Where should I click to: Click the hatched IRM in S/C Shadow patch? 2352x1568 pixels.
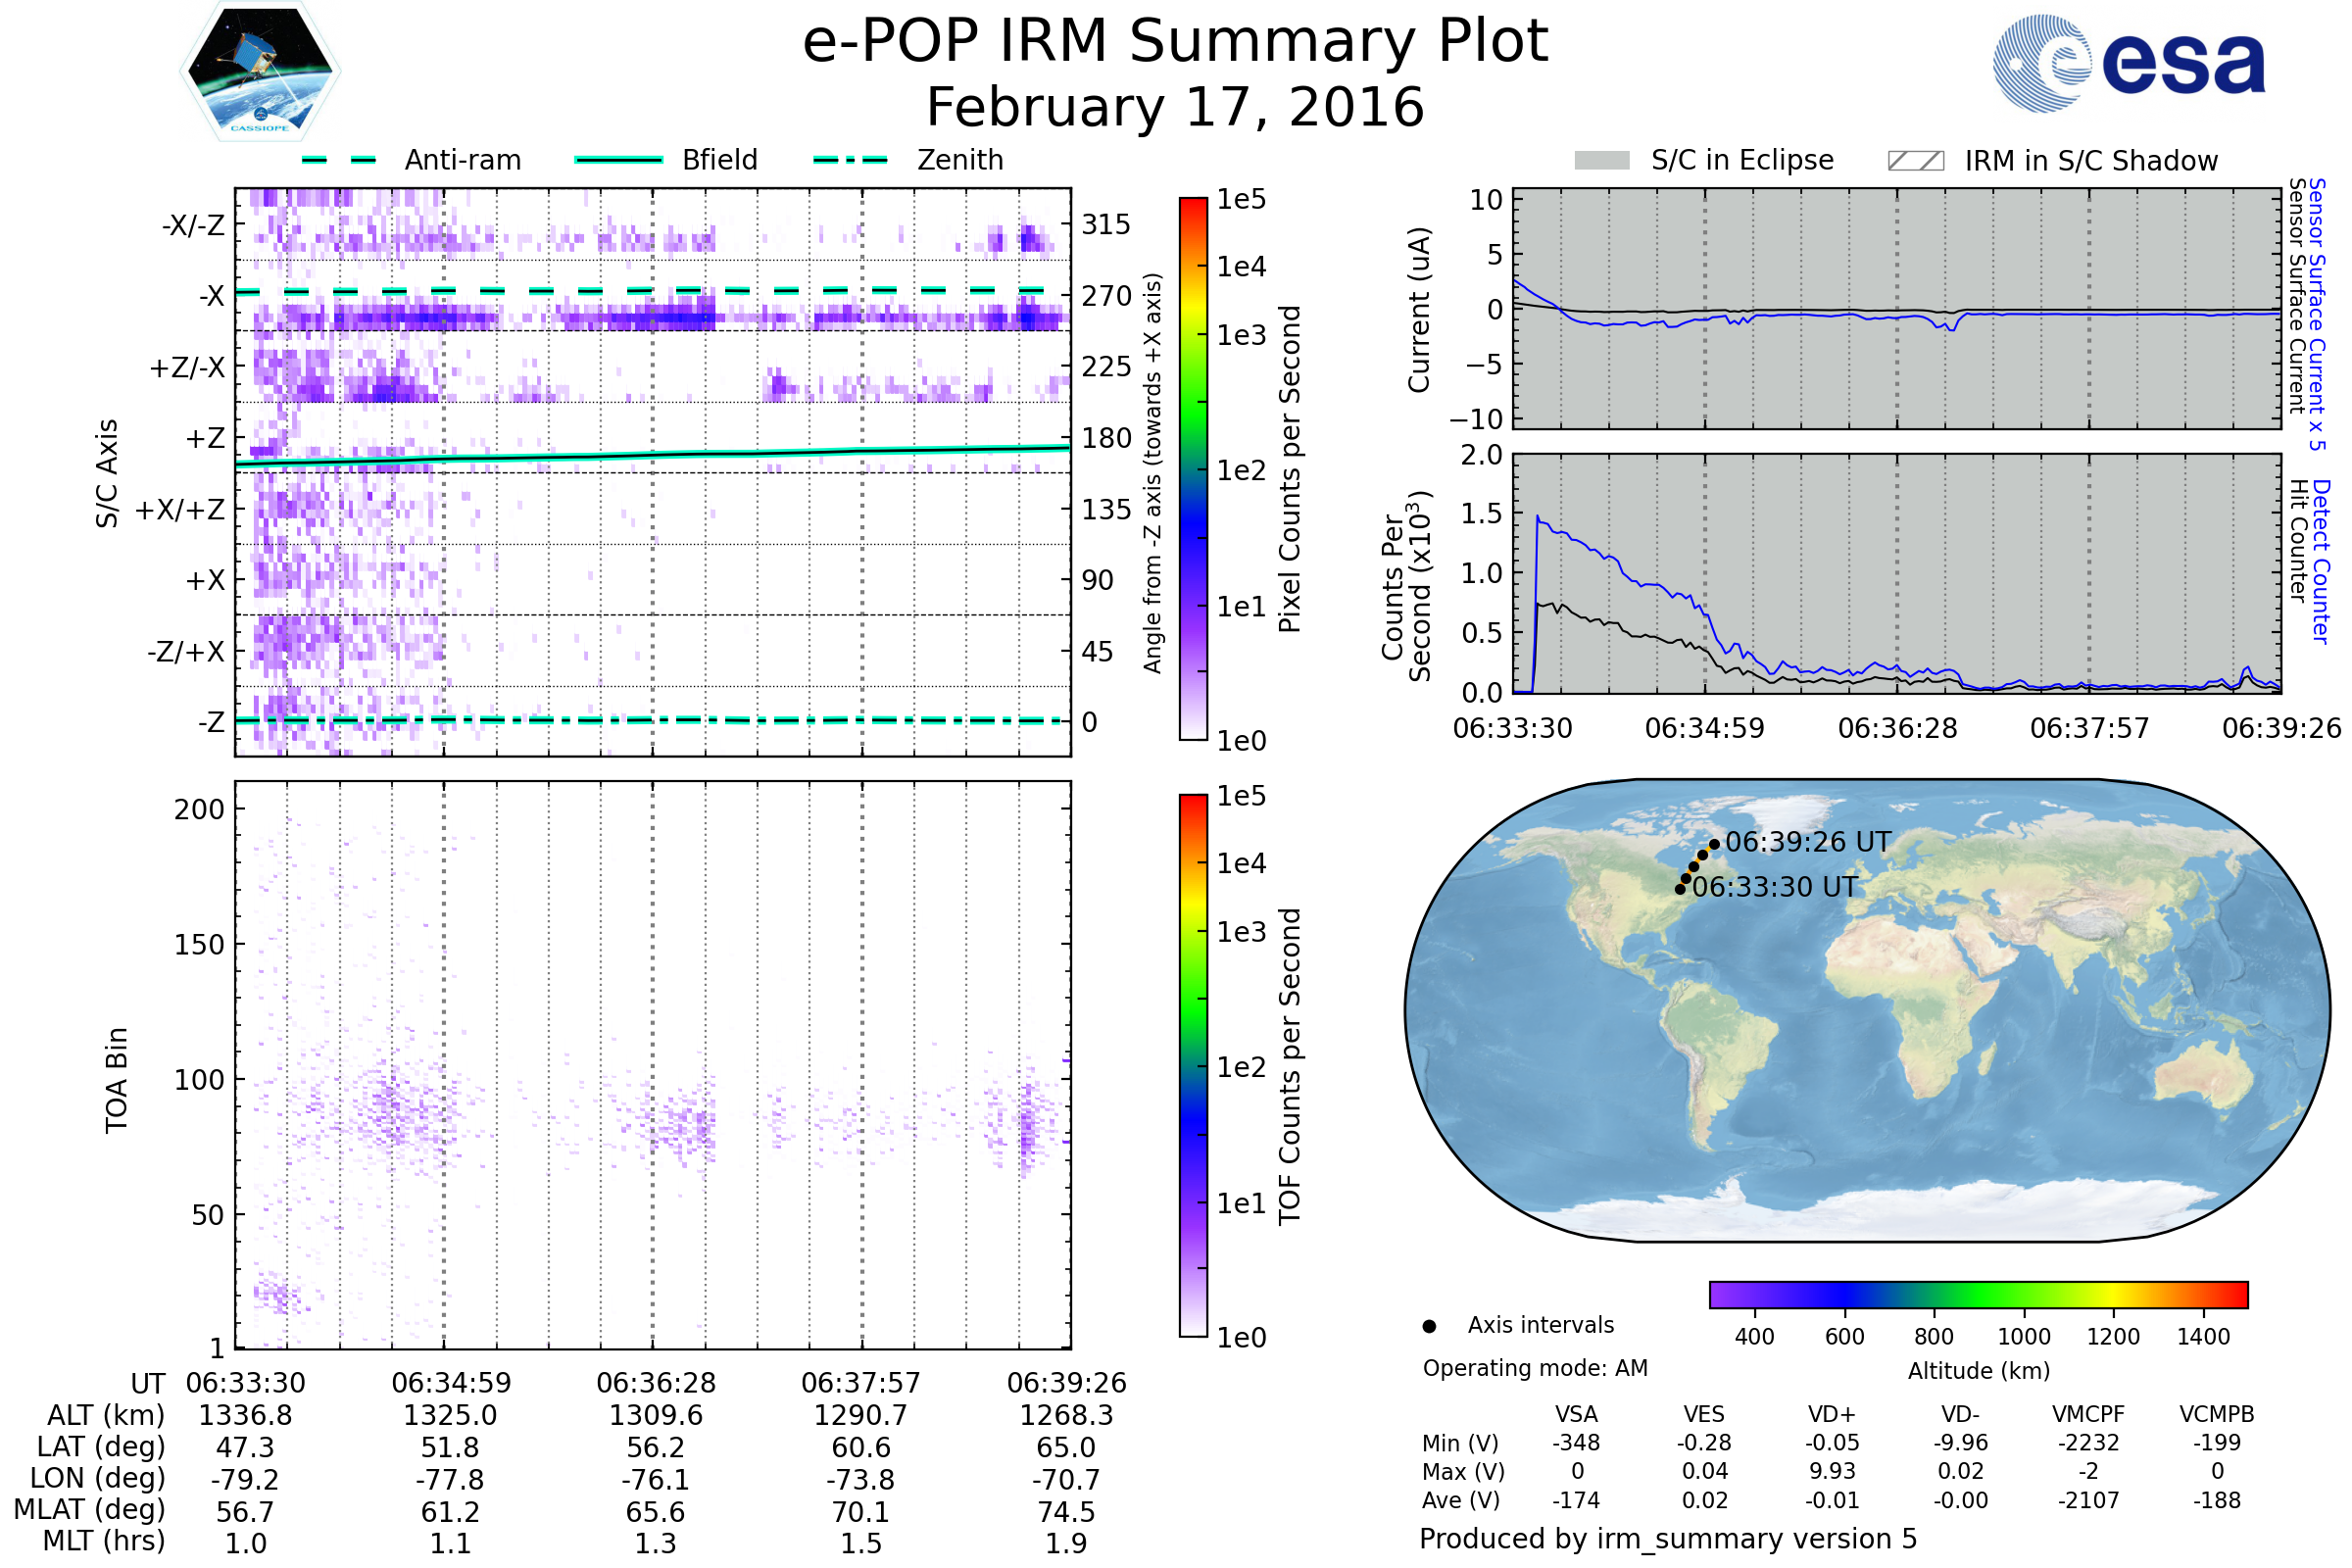pos(1915,161)
